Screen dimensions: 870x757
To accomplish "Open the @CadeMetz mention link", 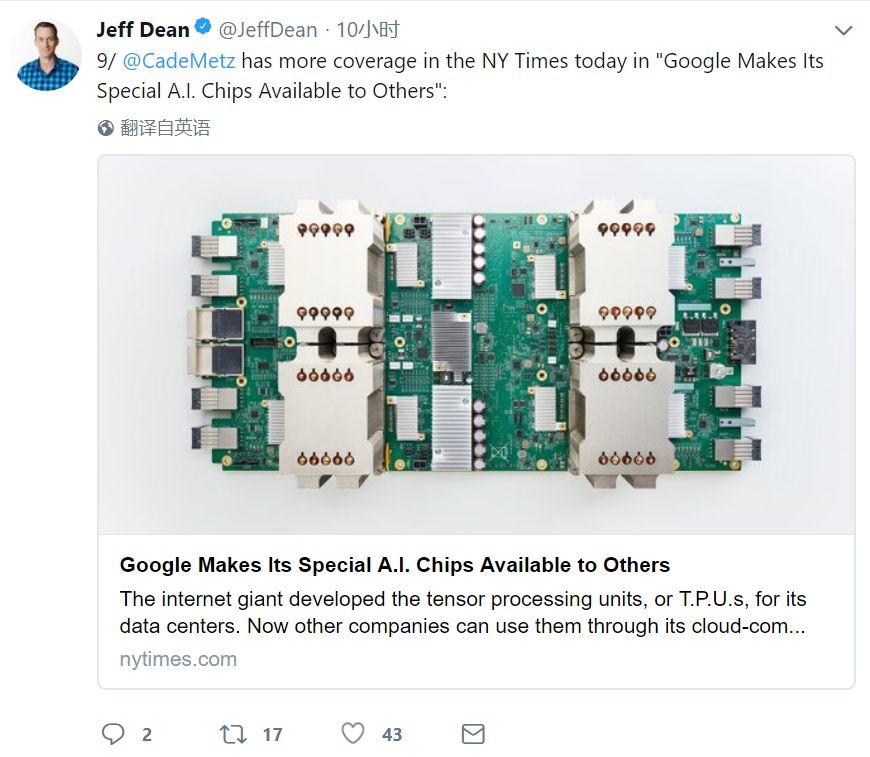I will coord(179,61).
